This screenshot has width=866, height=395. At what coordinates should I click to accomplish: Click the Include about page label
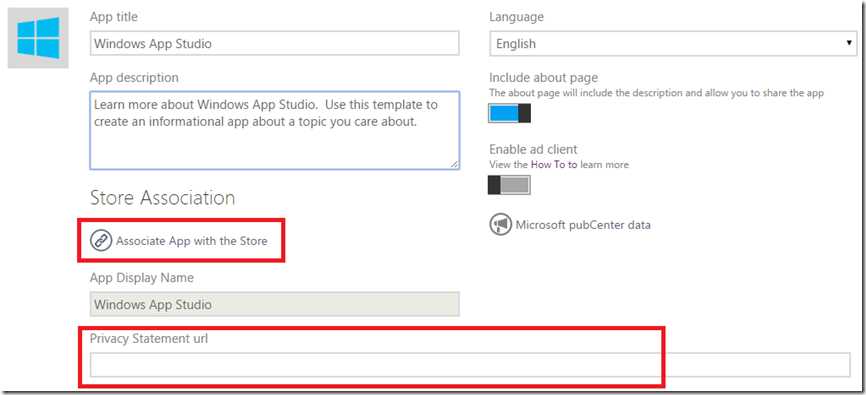543,78
